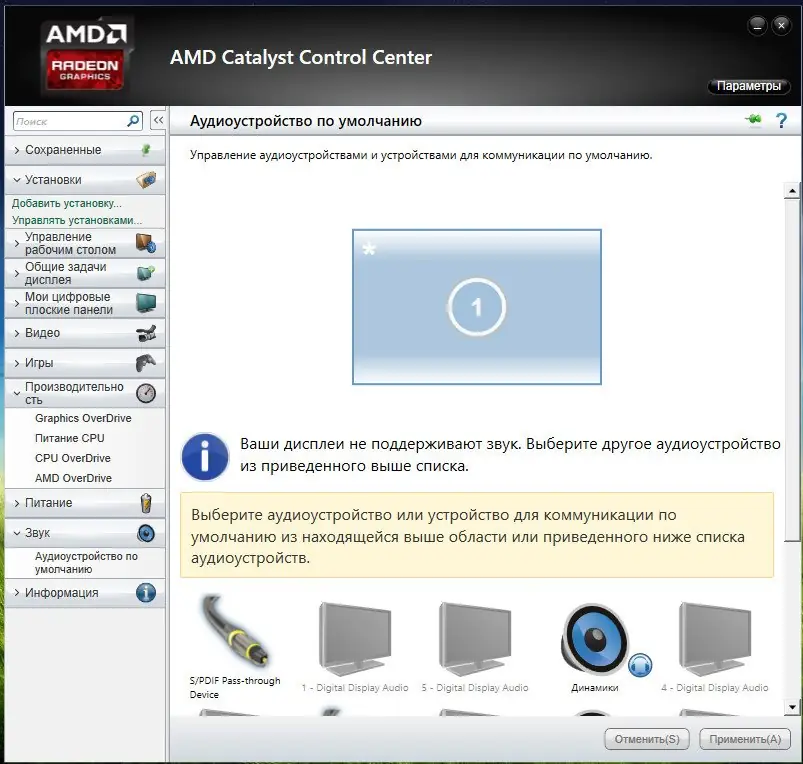Screen dimensions: 803x764
Task: Click the green connector icon in the header
Action: (753, 119)
